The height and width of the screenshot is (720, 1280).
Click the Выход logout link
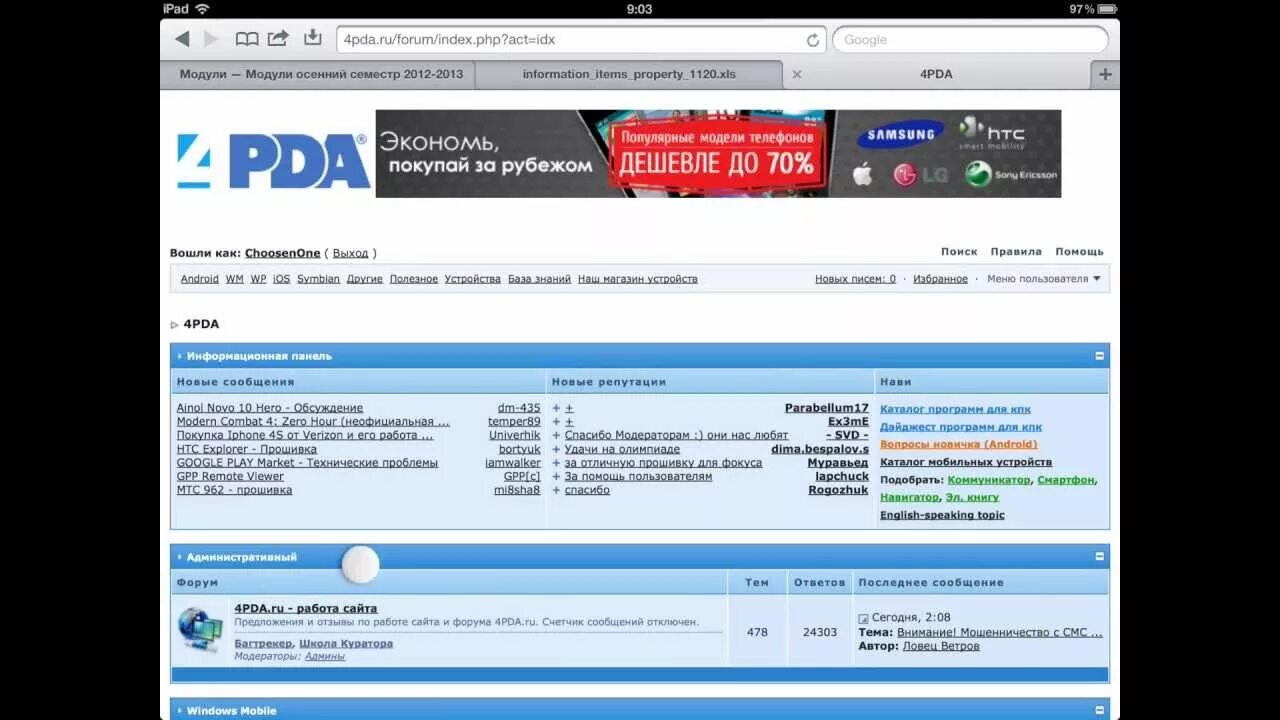[x=350, y=253]
